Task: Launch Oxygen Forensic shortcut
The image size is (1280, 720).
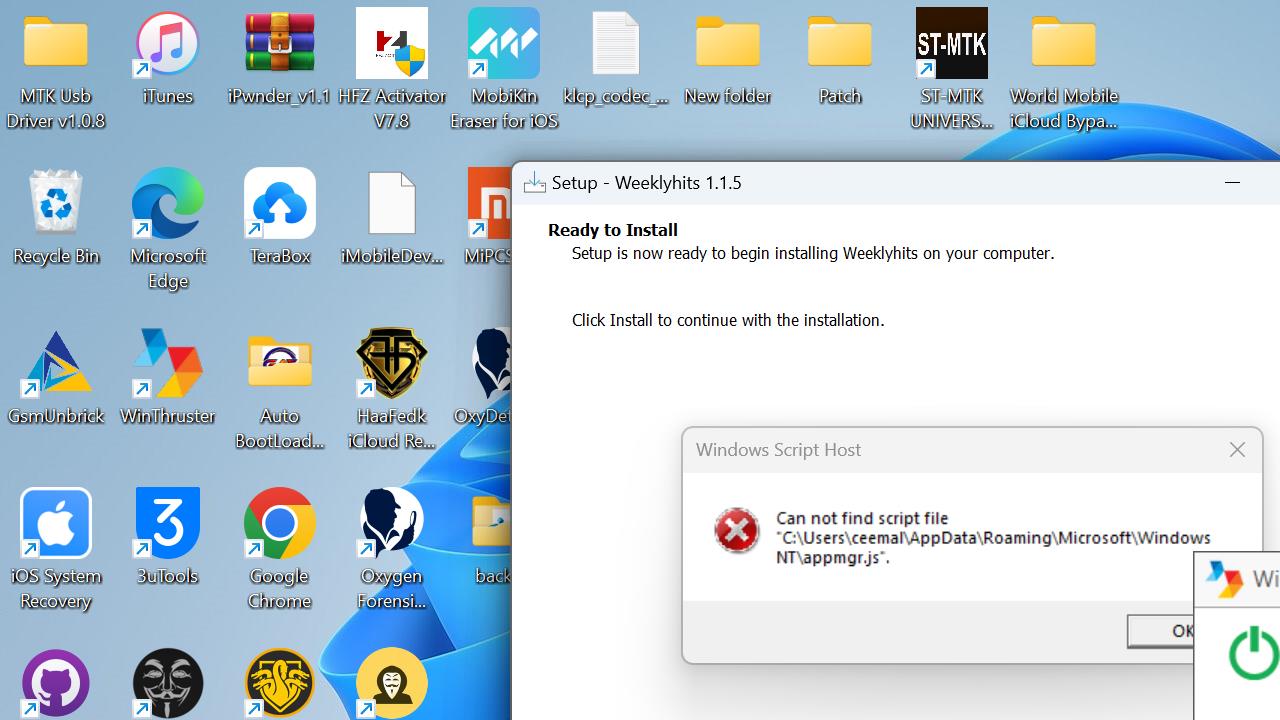Action: click(x=392, y=526)
